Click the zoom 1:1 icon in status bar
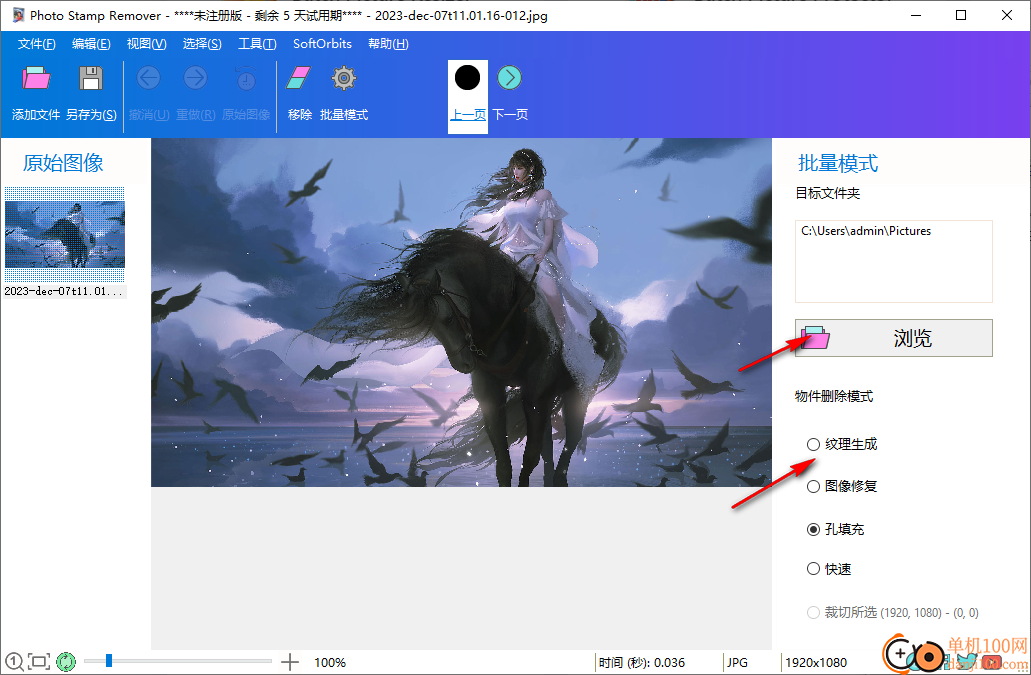The image size is (1031, 675). point(14,661)
